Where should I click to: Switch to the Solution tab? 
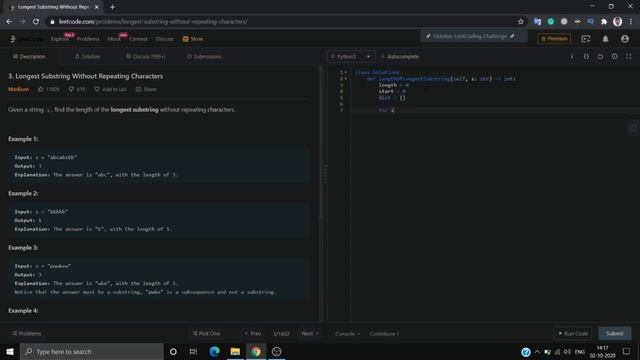click(x=87, y=57)
